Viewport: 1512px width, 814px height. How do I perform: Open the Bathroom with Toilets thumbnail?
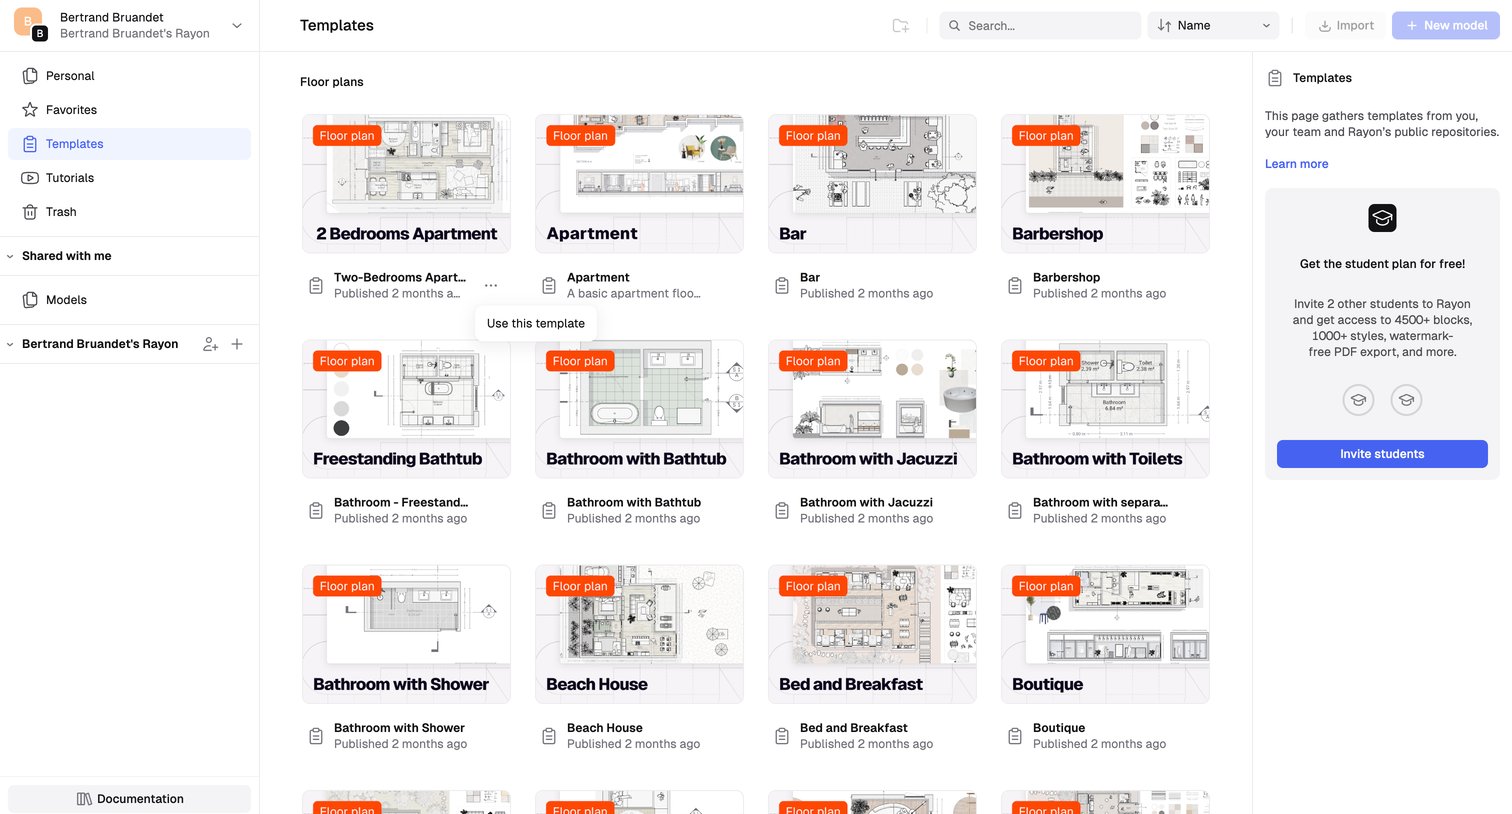point(1105,409)
